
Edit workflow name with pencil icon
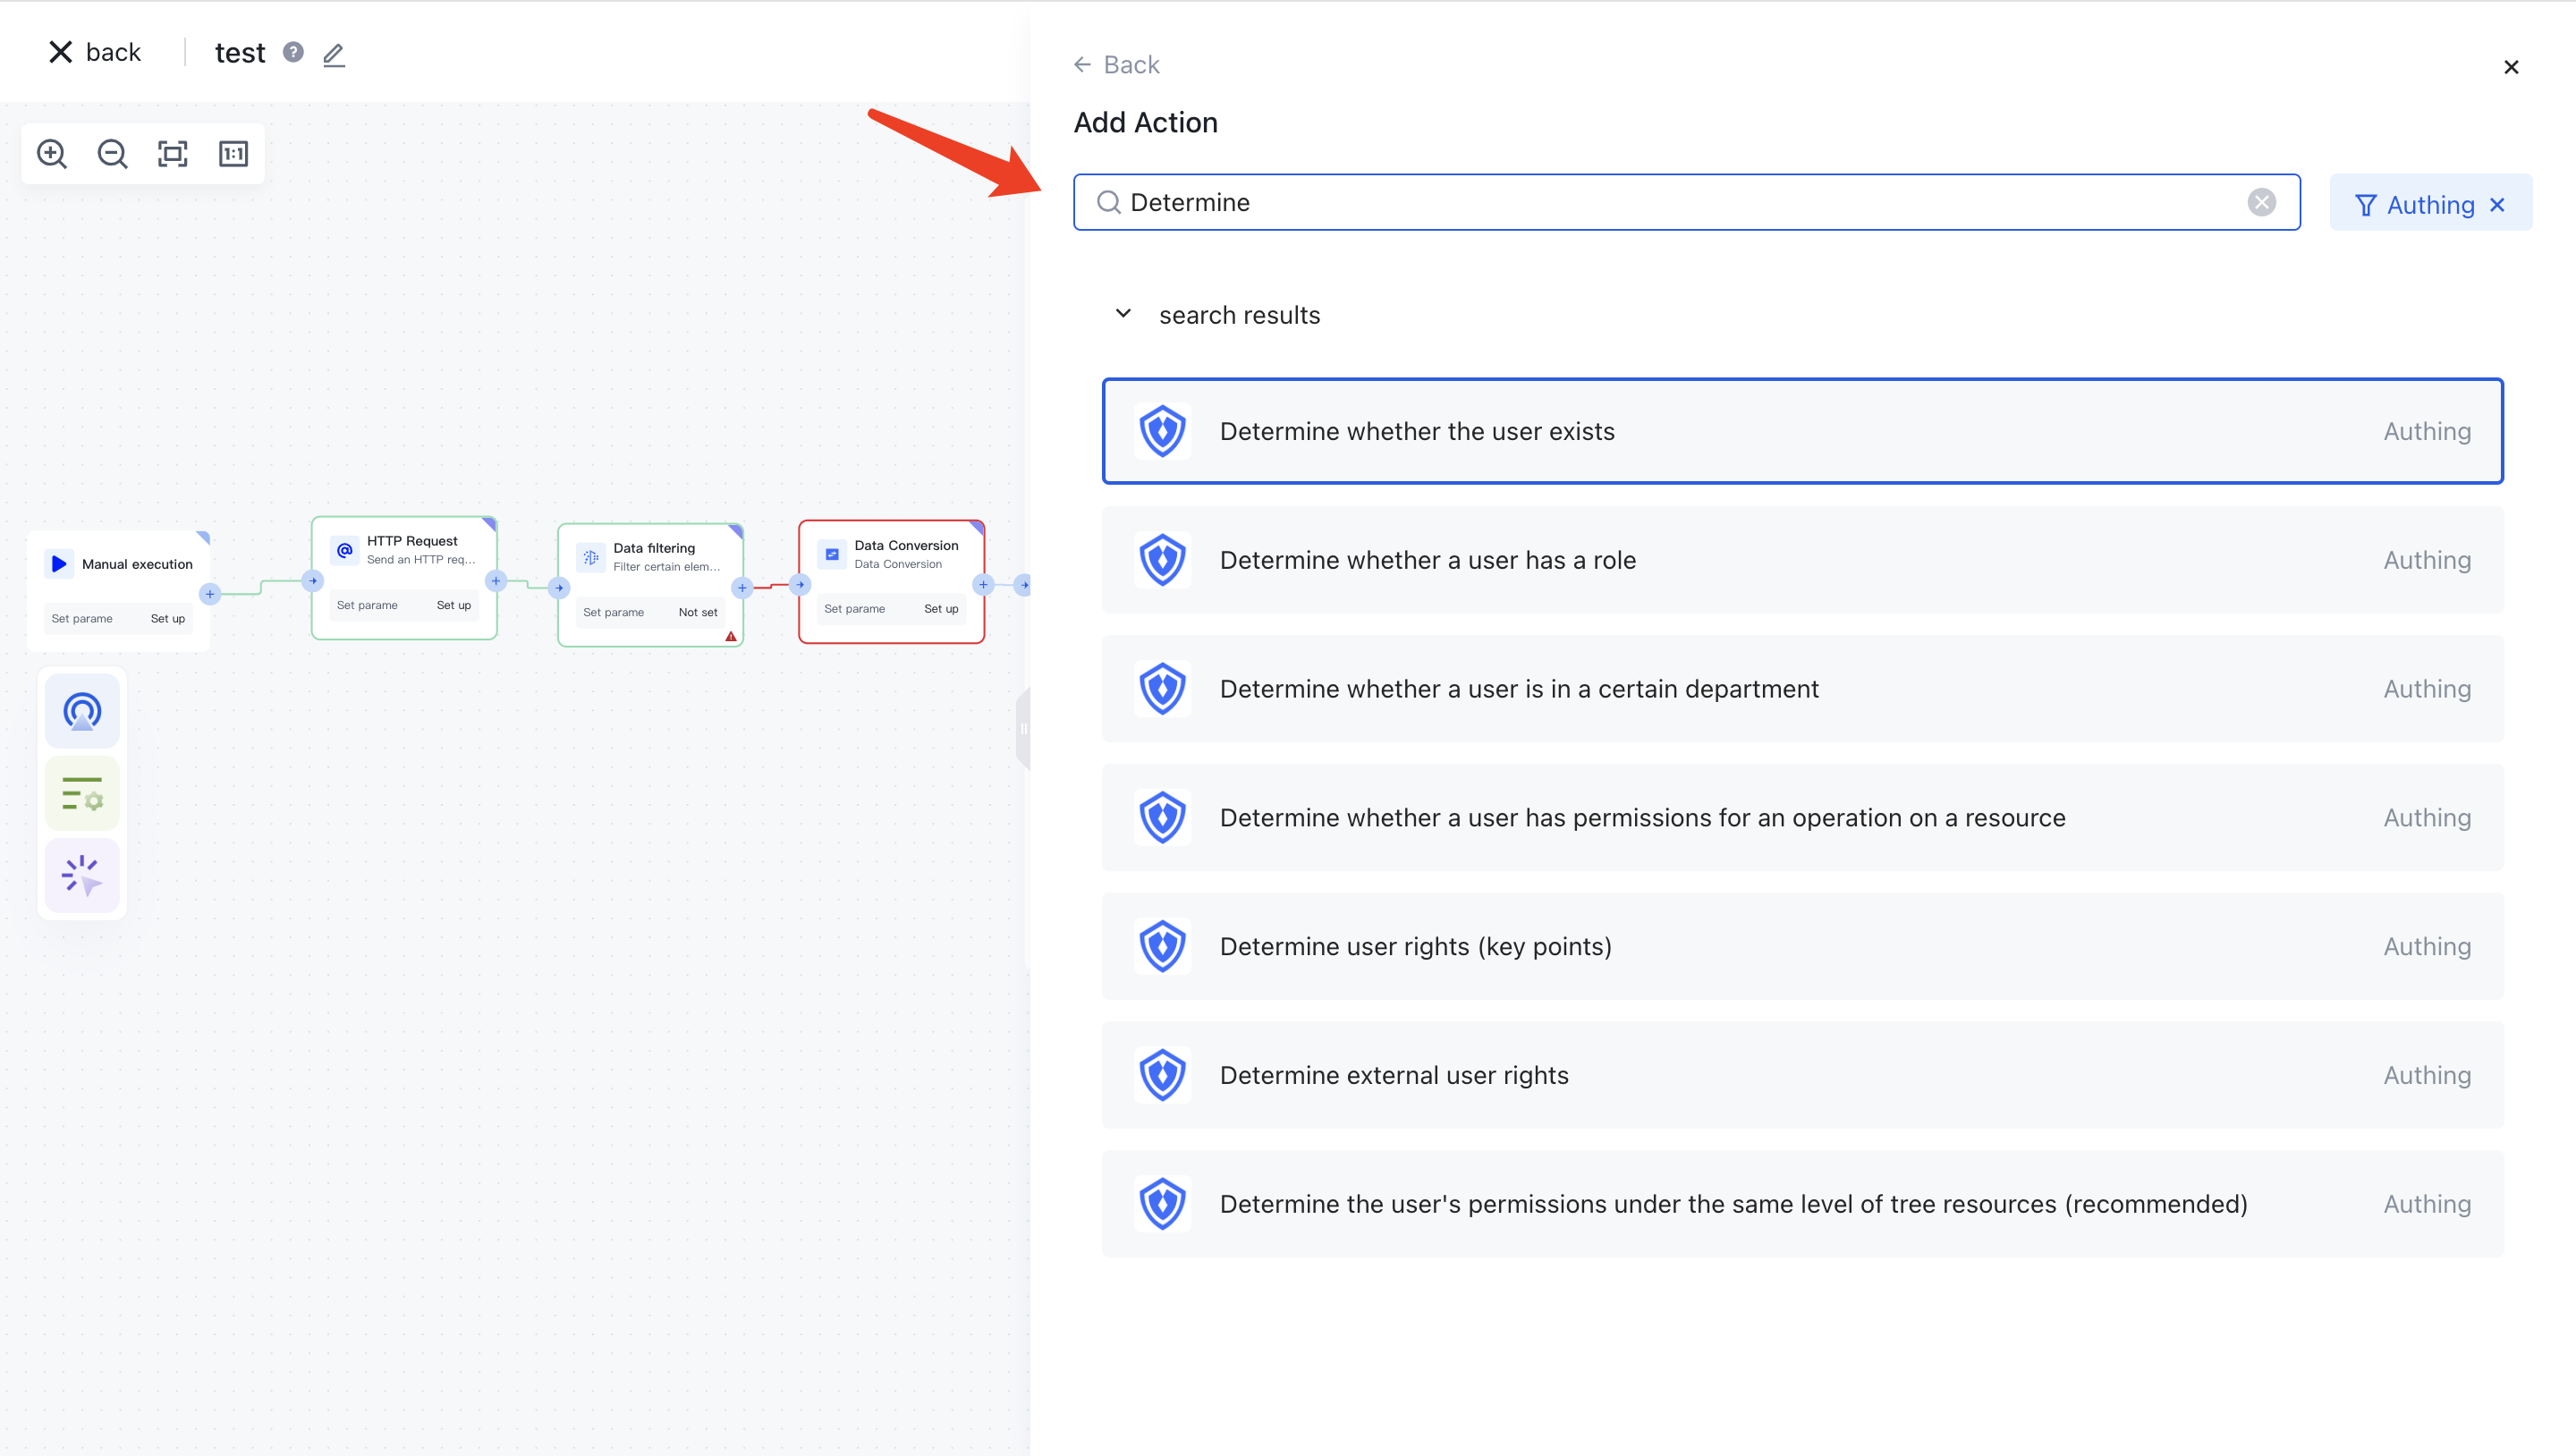click(334, 54)
